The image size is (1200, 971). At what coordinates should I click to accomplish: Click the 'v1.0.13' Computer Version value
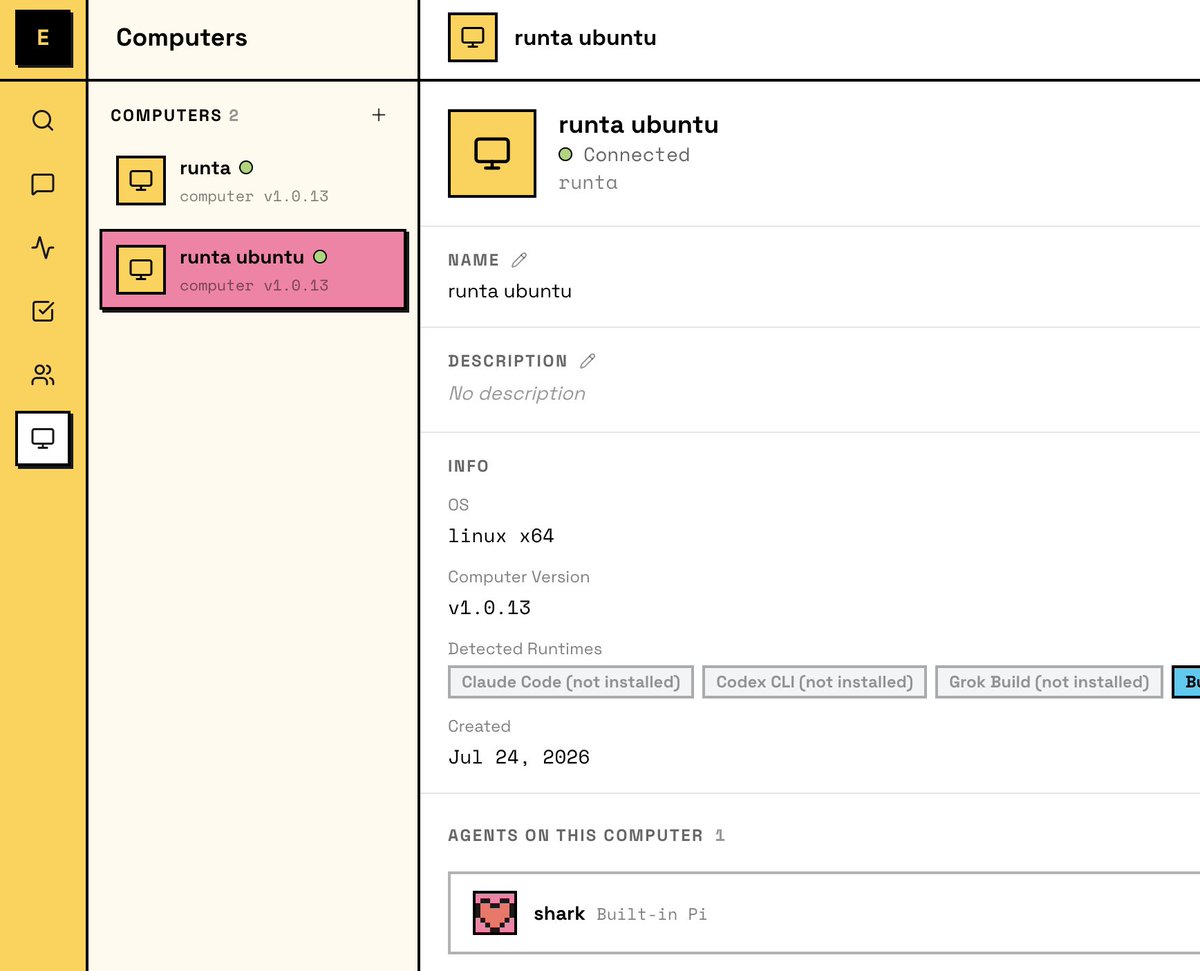[x=489, y=608]
